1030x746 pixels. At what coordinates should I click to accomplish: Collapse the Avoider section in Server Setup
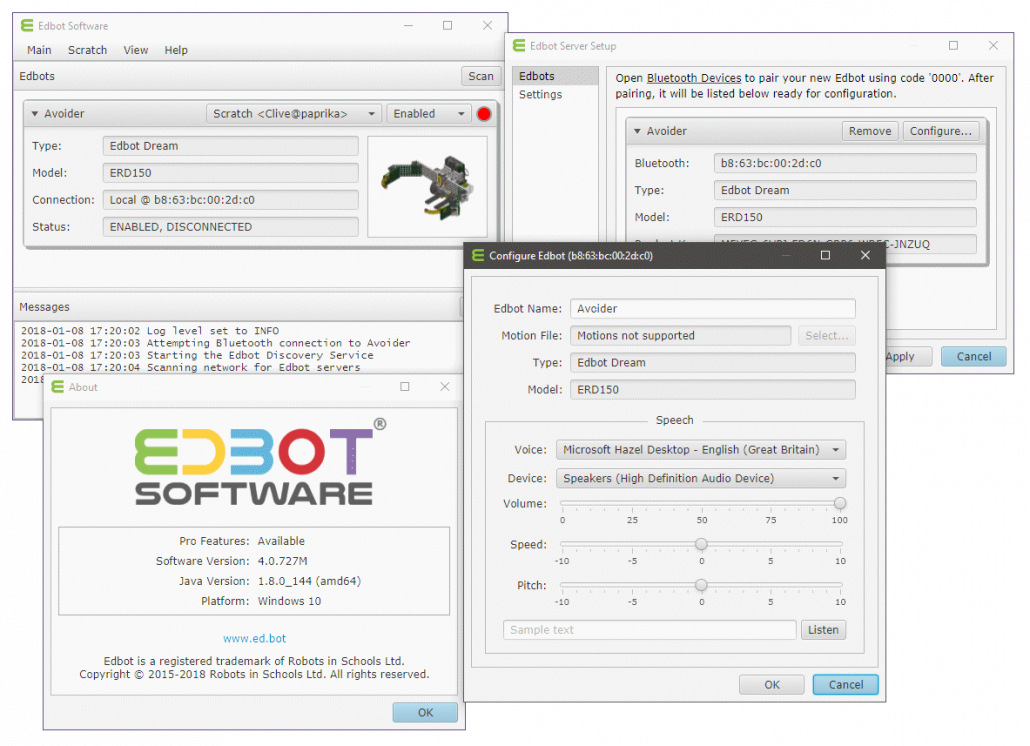coord(637,131)
